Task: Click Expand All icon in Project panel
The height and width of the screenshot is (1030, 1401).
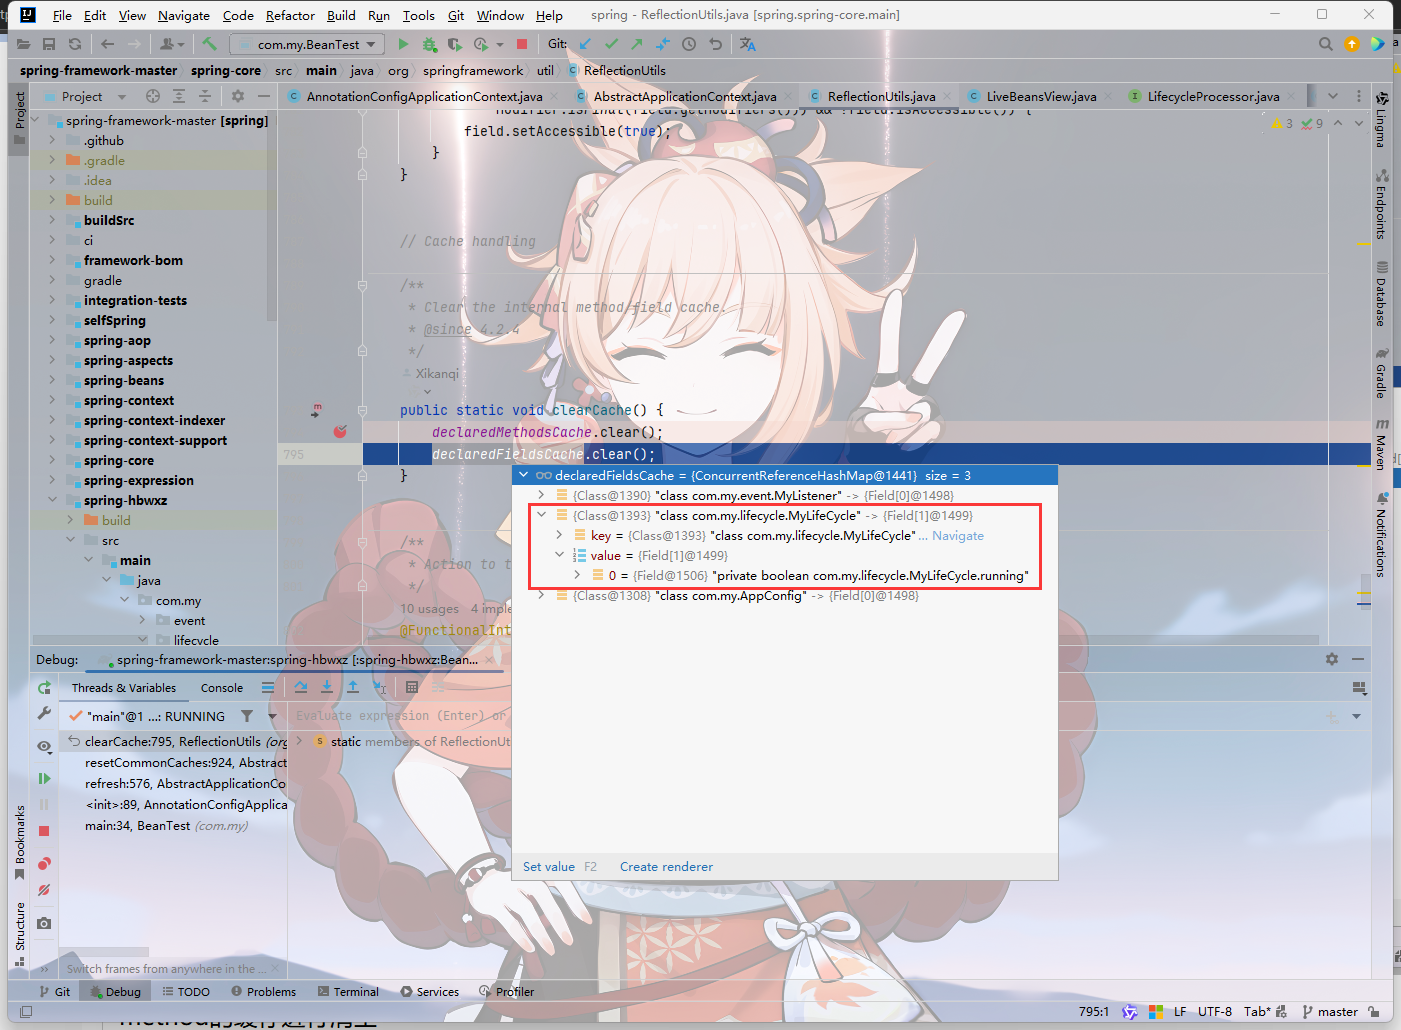Action: [179, 96]
